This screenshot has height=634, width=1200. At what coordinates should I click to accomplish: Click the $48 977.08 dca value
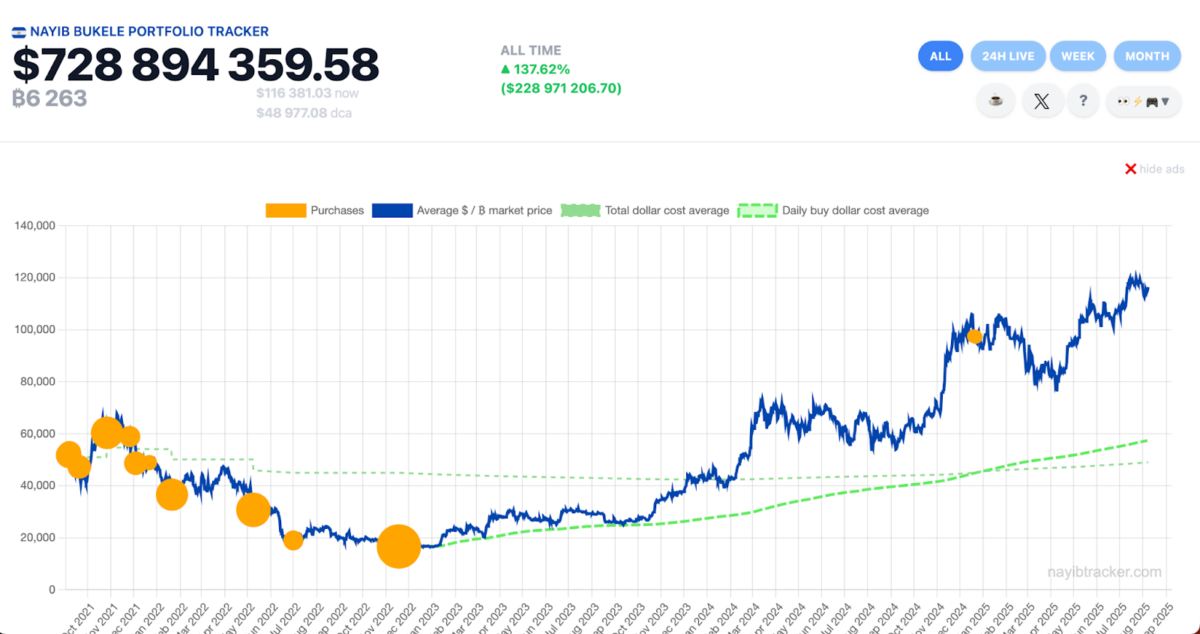click(304, 113)
